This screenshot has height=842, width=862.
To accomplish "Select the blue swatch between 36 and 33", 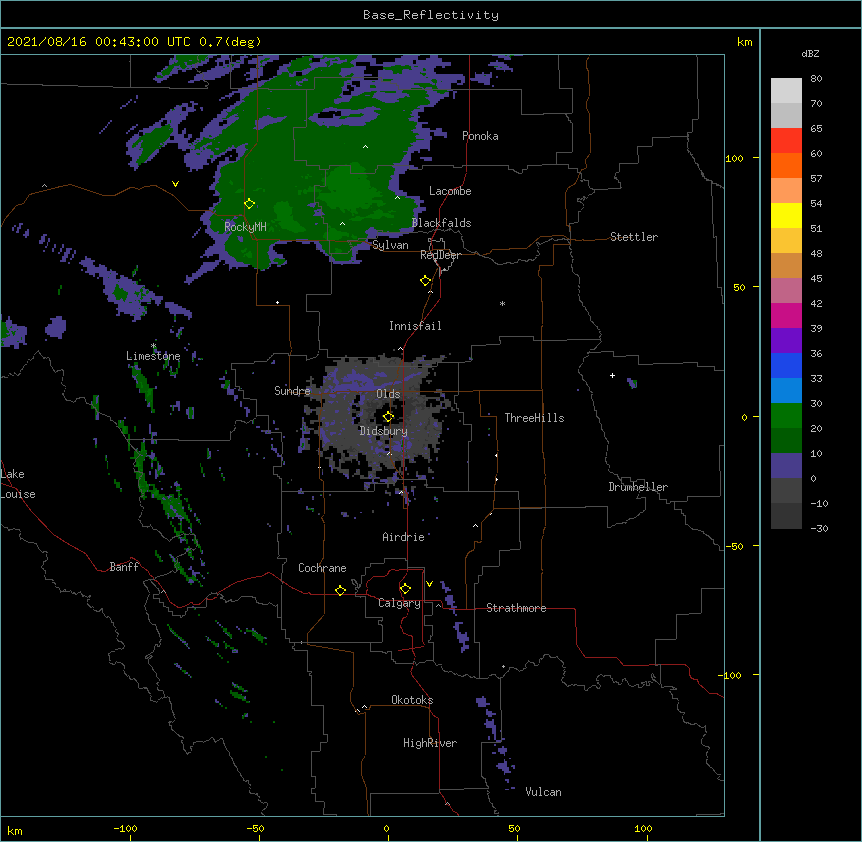I will click(786, 365).
